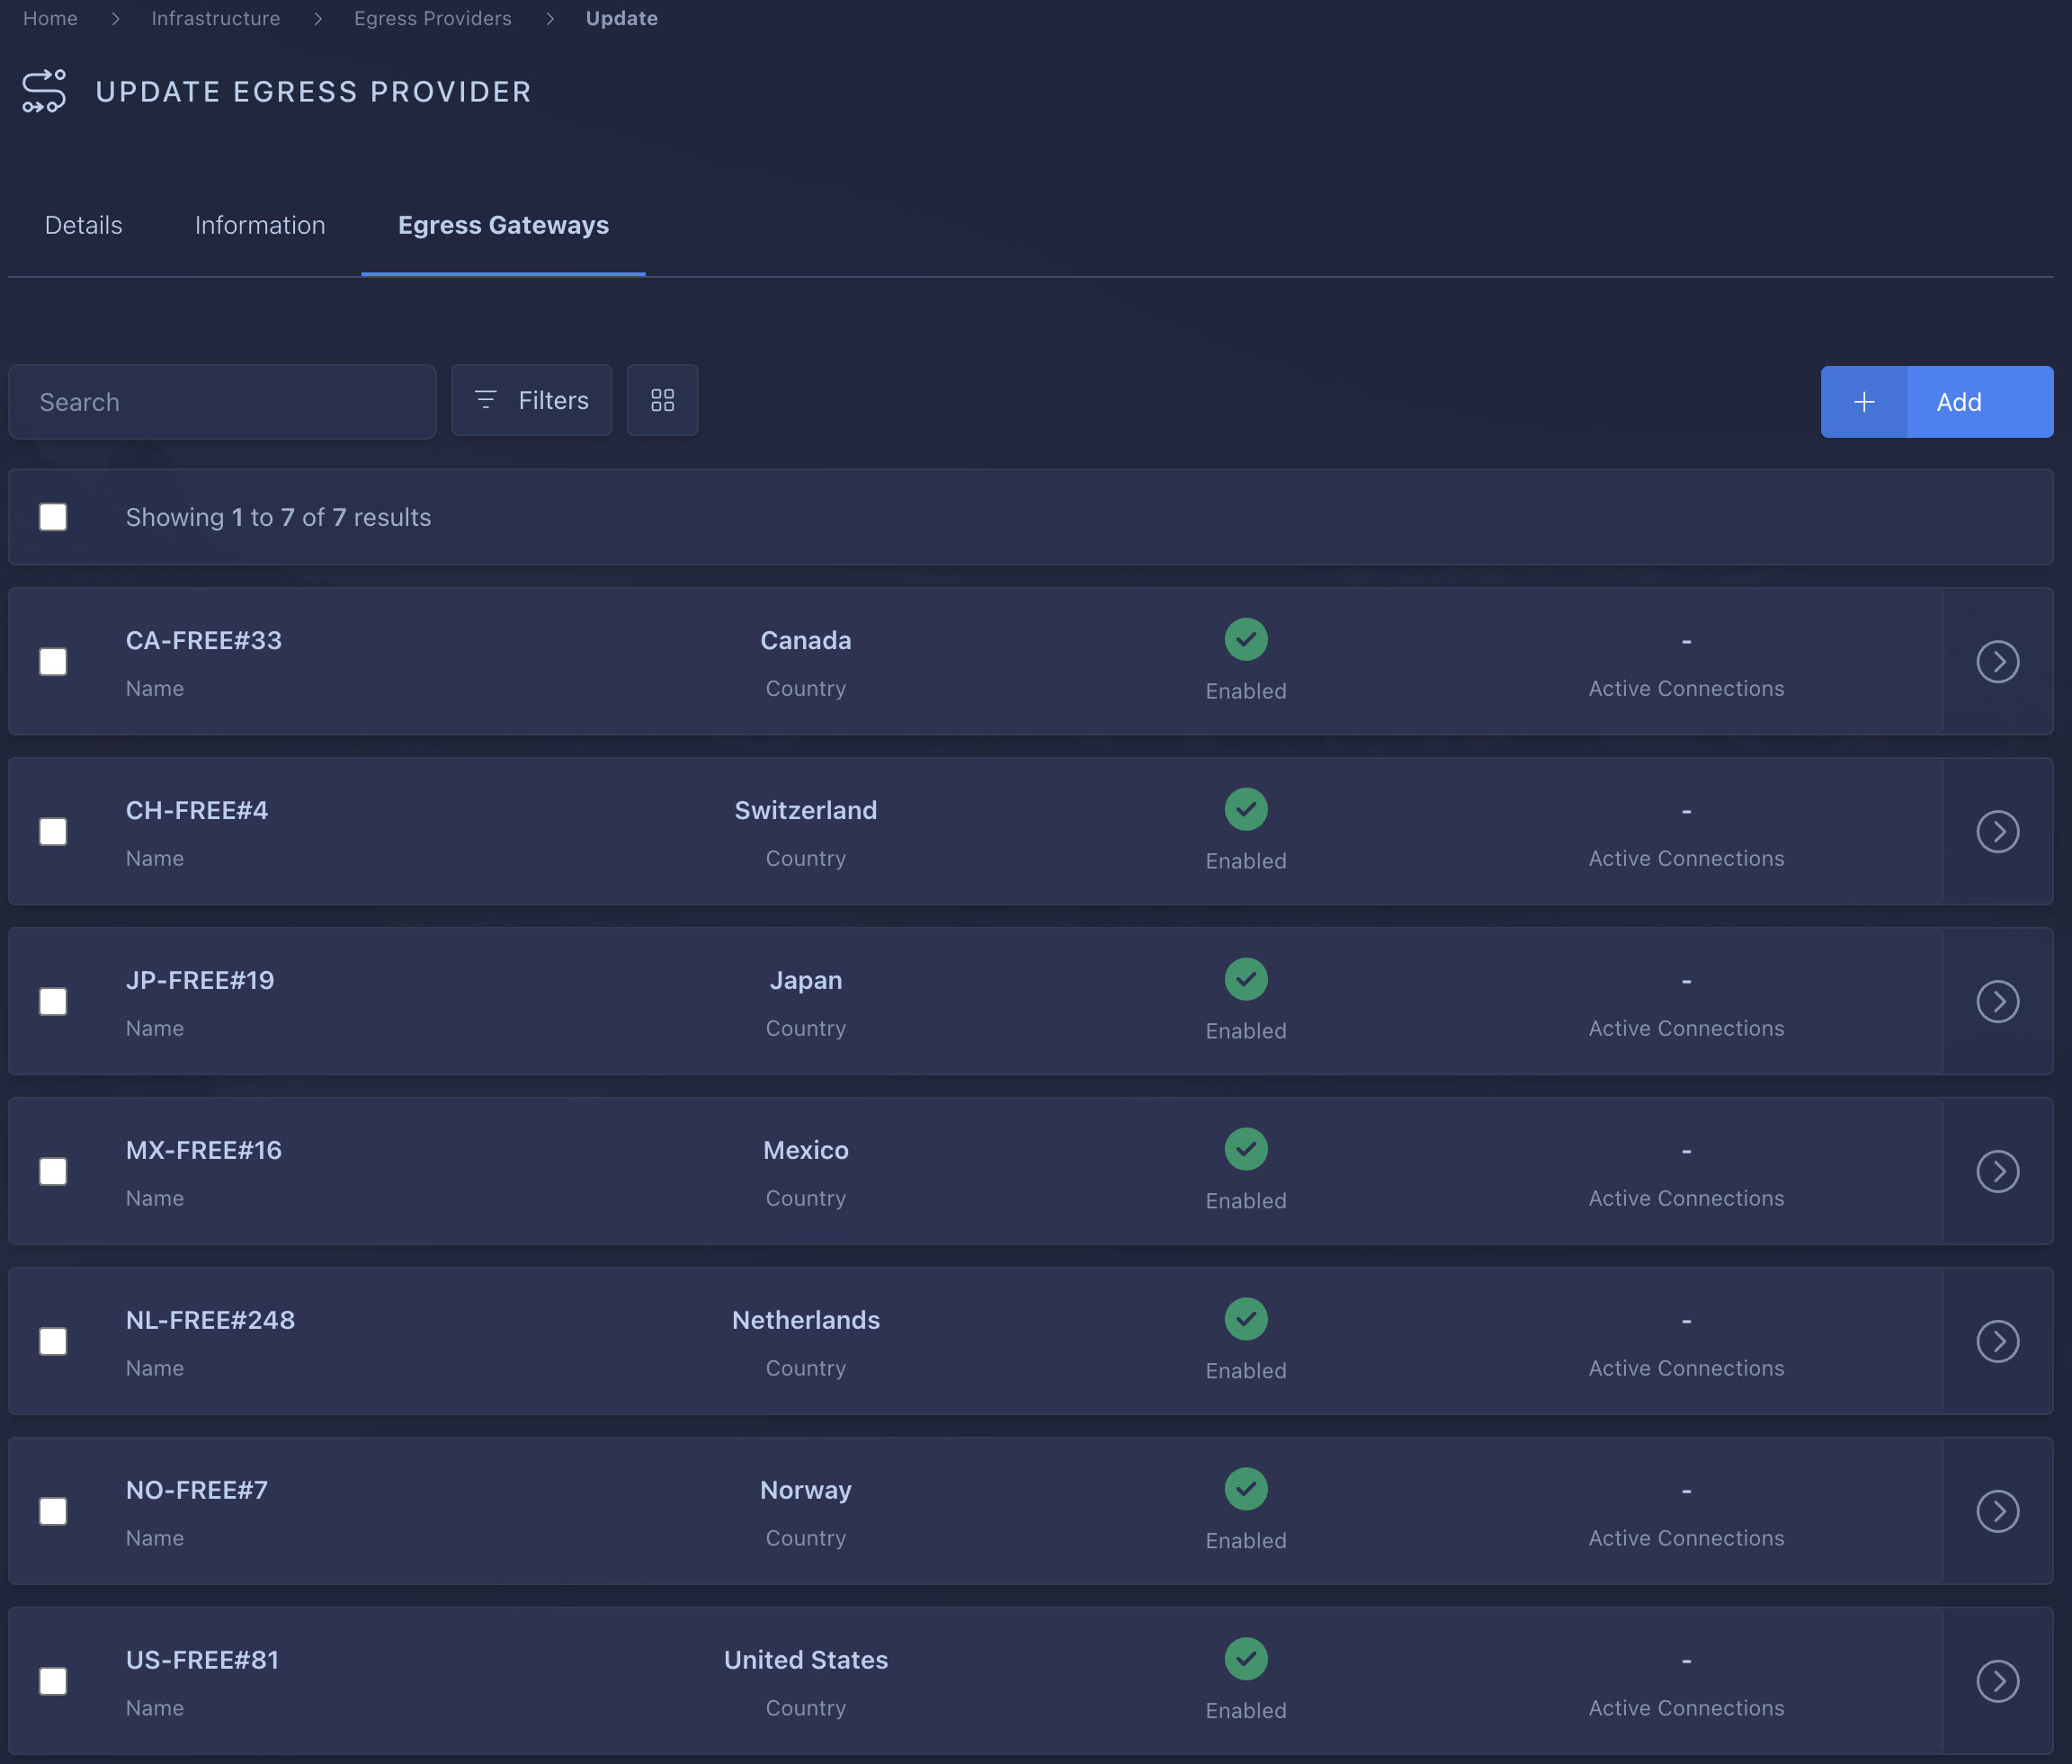This screenshot has height=1764, width=2072.
Task: Go to Egress Providers breadcrumb link
Action: click(432, 18)
